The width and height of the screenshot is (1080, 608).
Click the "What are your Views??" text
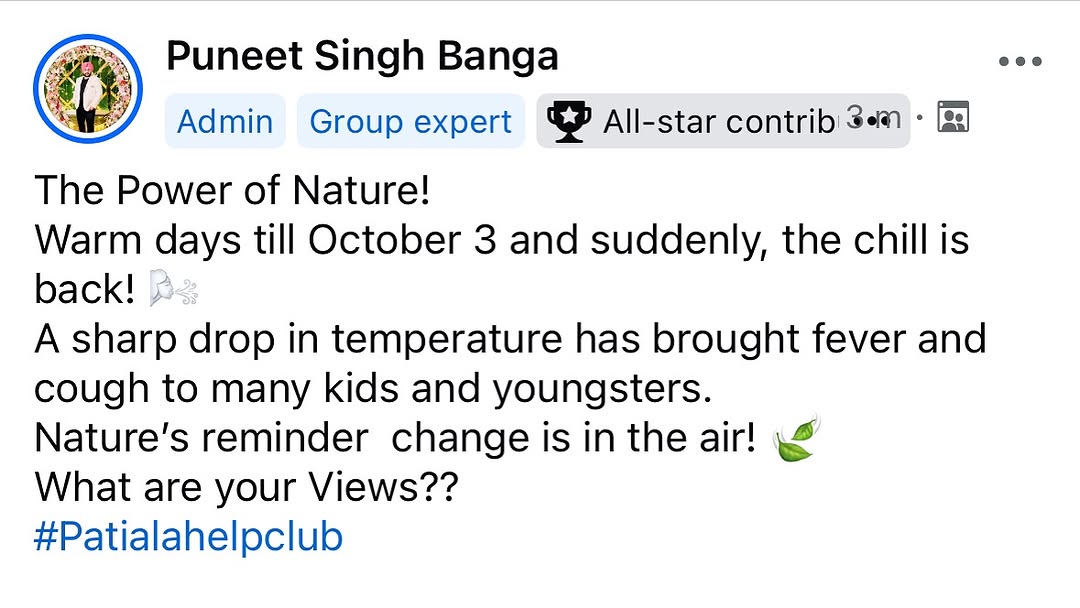coord(246,488)
